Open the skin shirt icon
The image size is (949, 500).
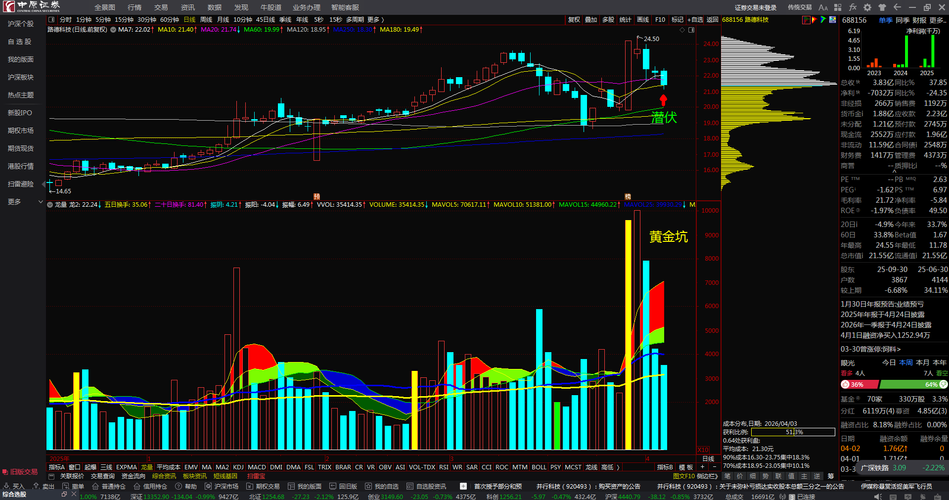(x=882, y=7)
